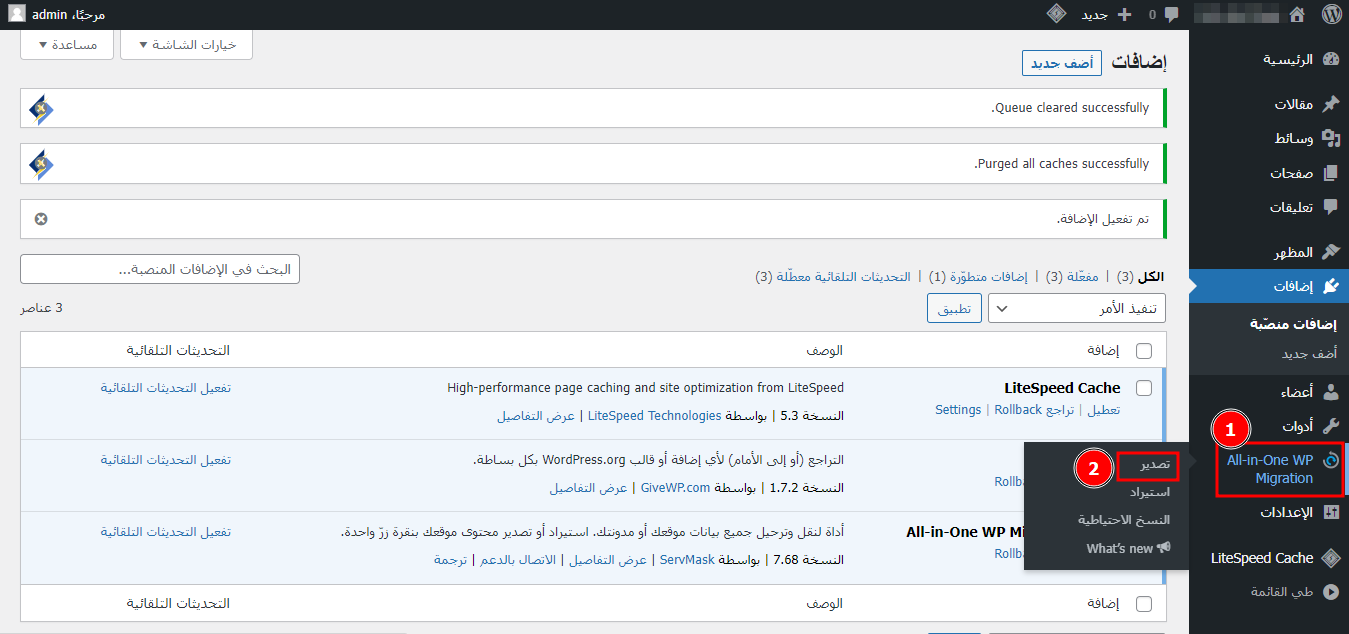Expand the help panel

pyautogui.click(x=66, y=45)
